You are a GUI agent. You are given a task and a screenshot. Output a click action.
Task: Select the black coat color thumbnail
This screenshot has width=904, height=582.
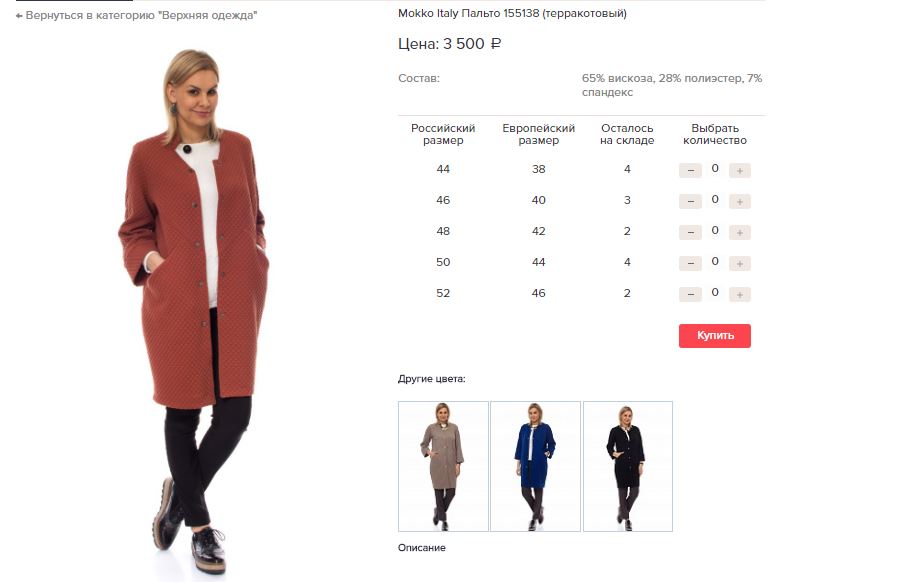628,466
